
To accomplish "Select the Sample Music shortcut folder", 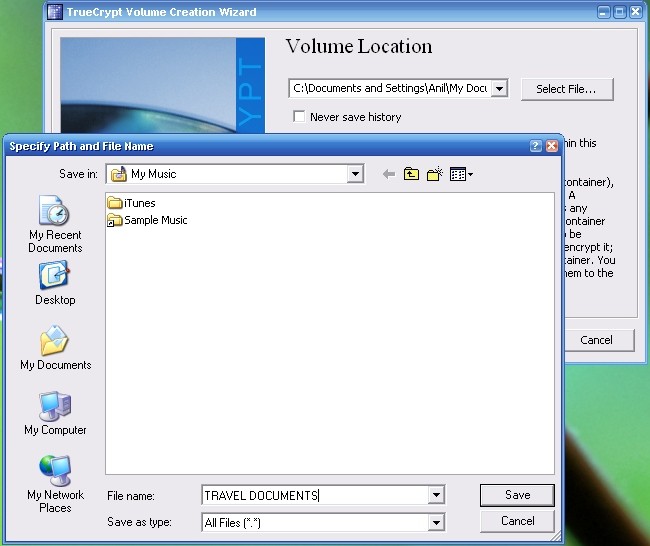I will click(x=147, y=220).
